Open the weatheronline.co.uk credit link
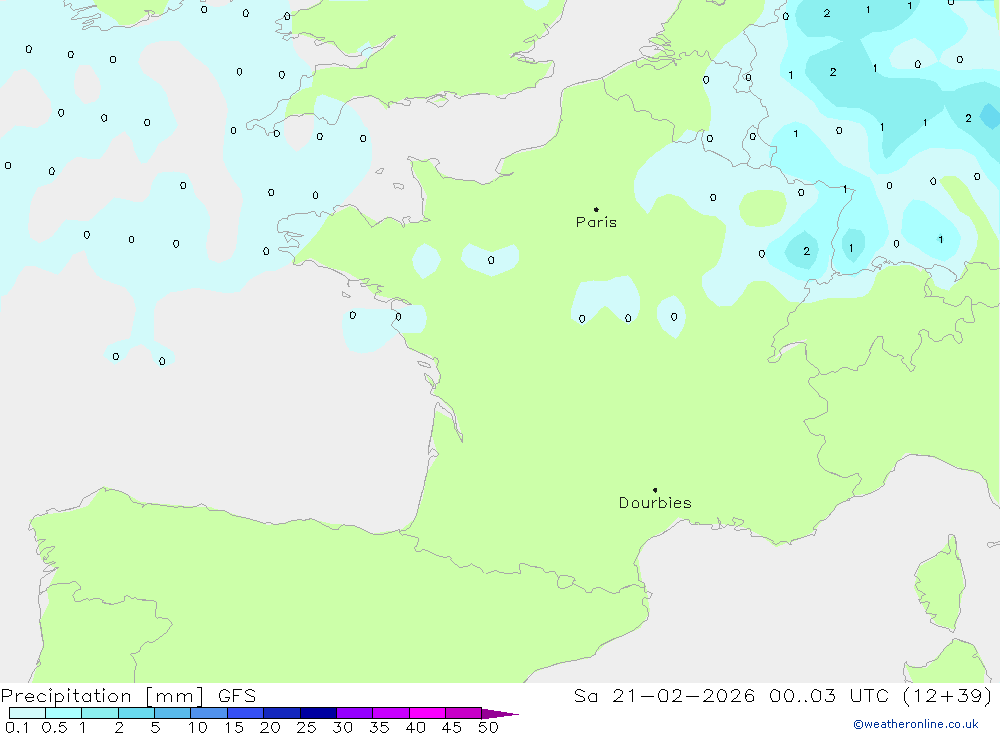1000x733 pixels. coord(916,724)
